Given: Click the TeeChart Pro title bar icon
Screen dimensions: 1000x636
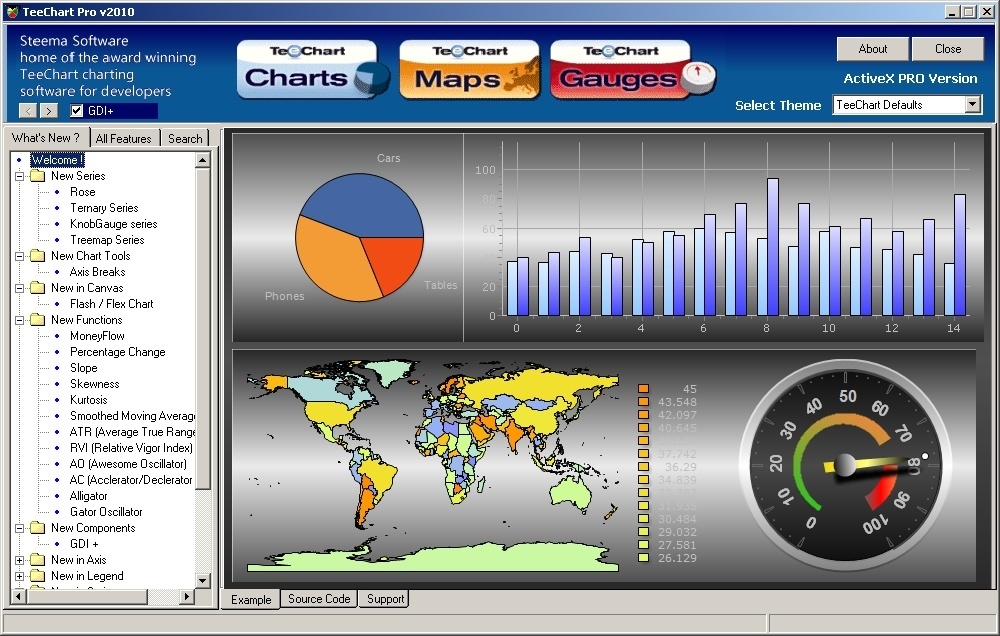Looking at the screenshot, I should 11,11.
